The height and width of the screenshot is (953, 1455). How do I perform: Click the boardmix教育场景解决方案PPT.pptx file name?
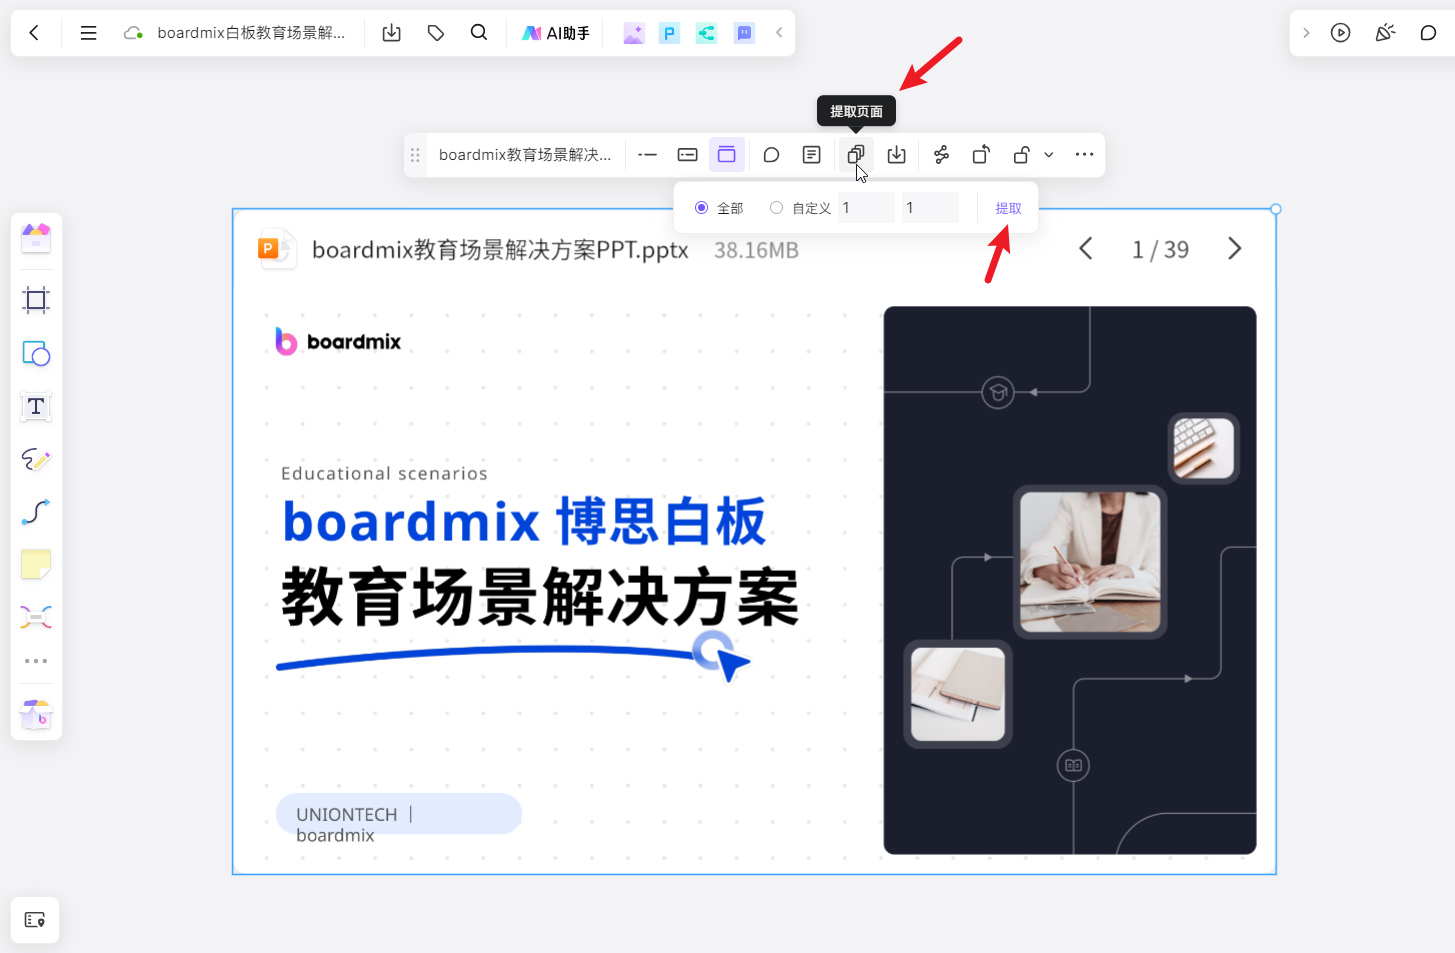click(x=500, y=250)
